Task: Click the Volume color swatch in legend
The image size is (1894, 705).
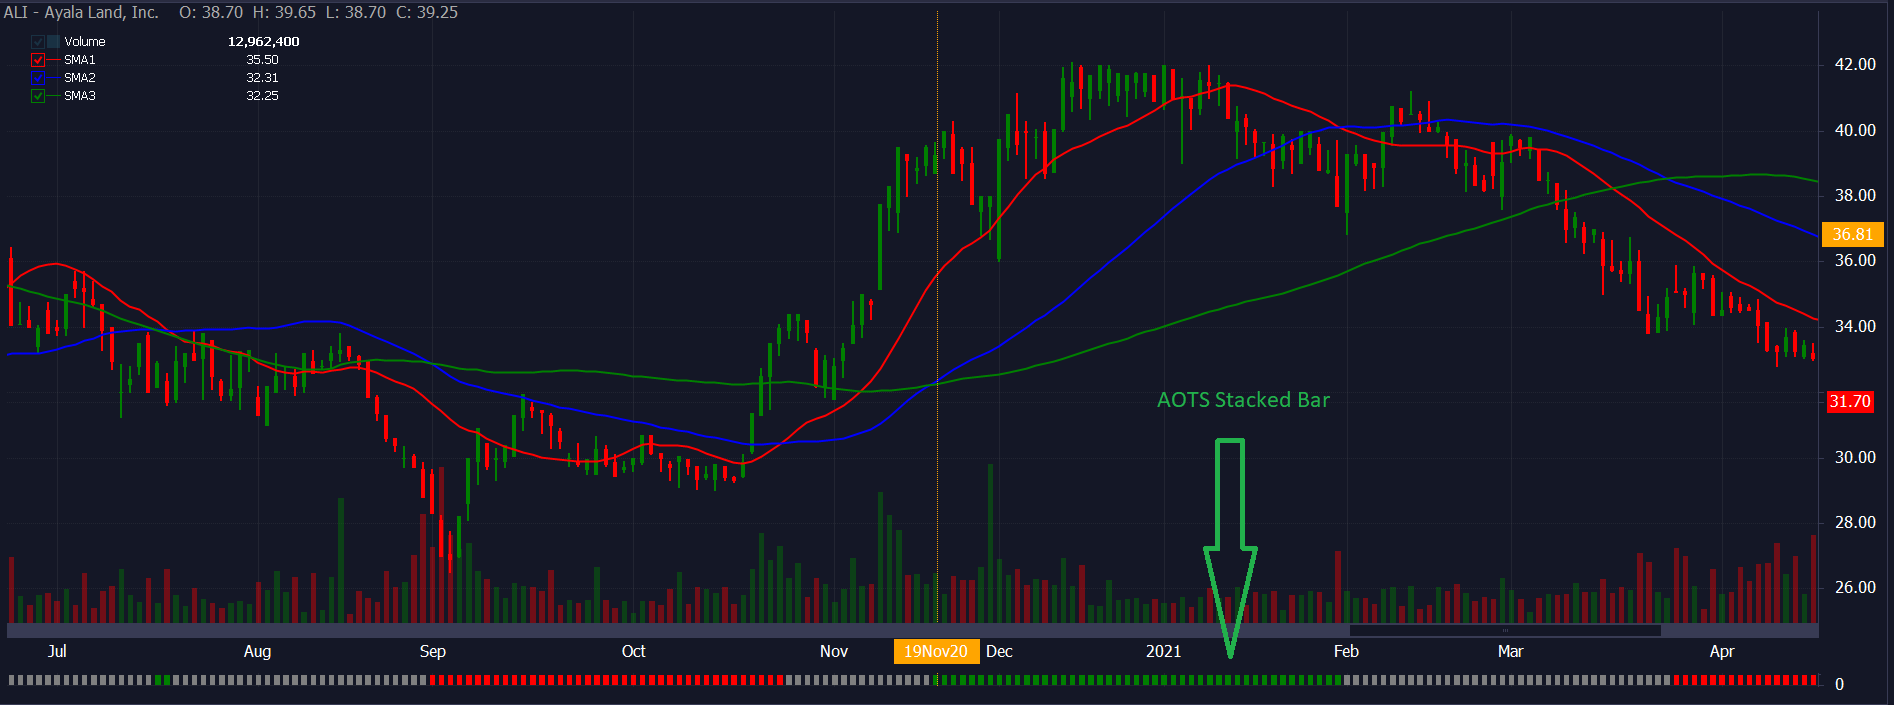Action: coord(54,42)
